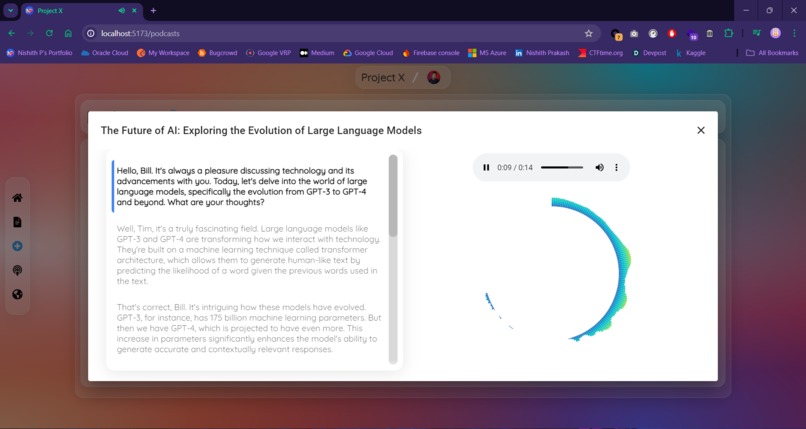This screenshot has width=806, height=429.
Task: Open the extension with purple 10 badge
Action: coord(691,34)
